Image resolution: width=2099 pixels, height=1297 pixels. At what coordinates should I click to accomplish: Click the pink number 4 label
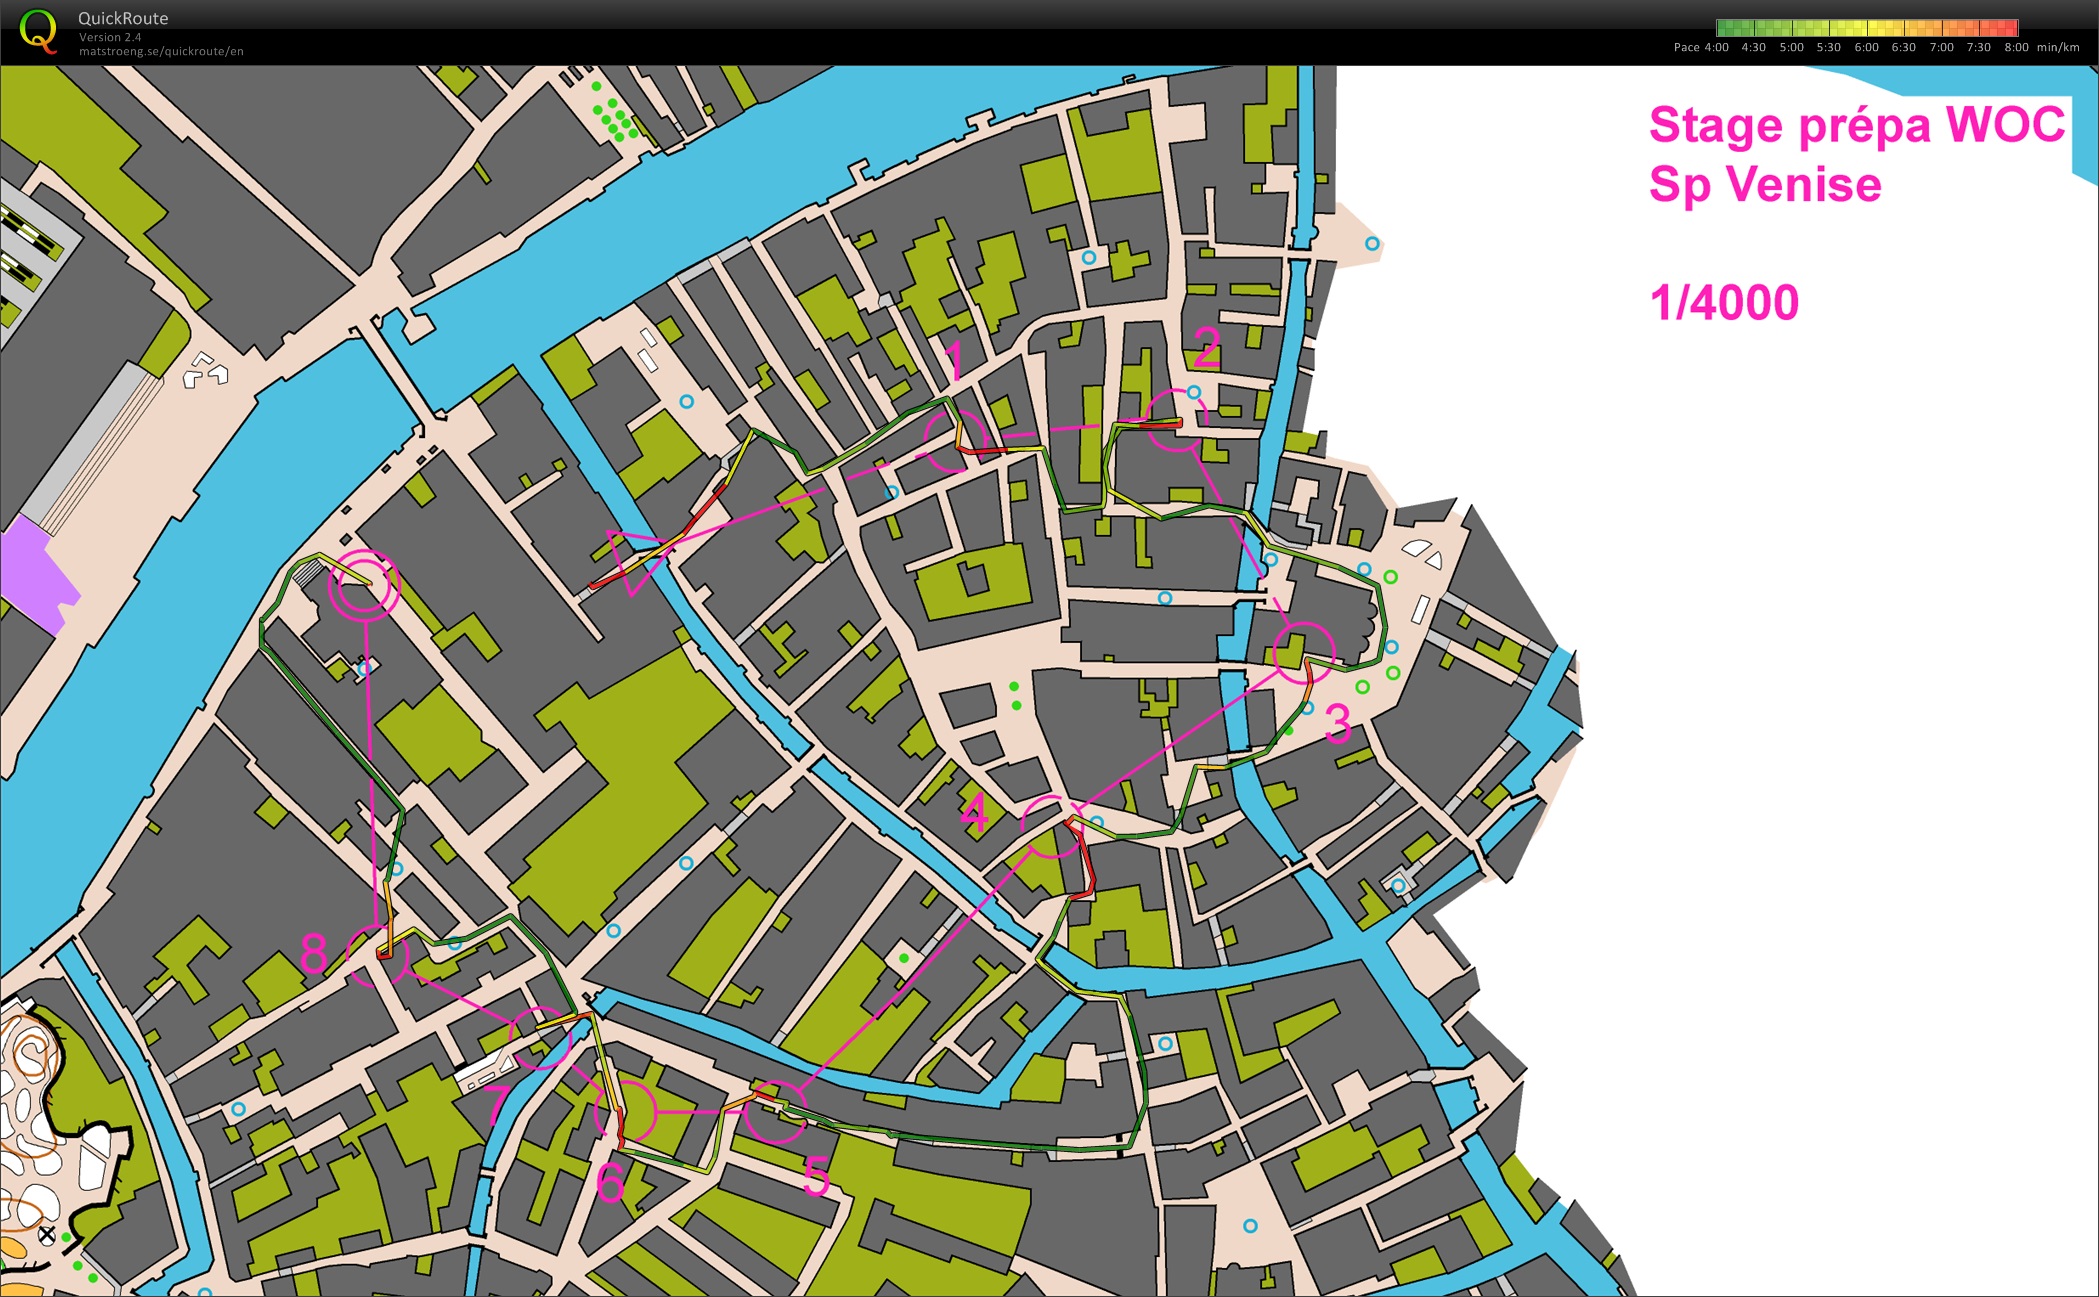click(x=975, y=813)
